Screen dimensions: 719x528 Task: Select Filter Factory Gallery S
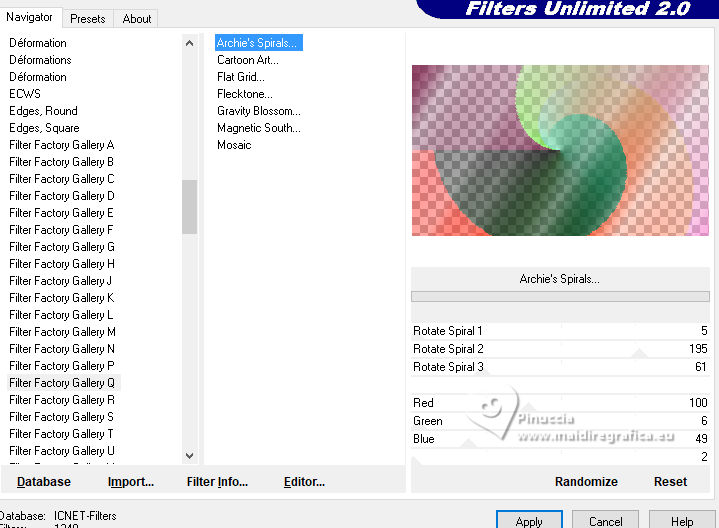[x=61, y=416]
